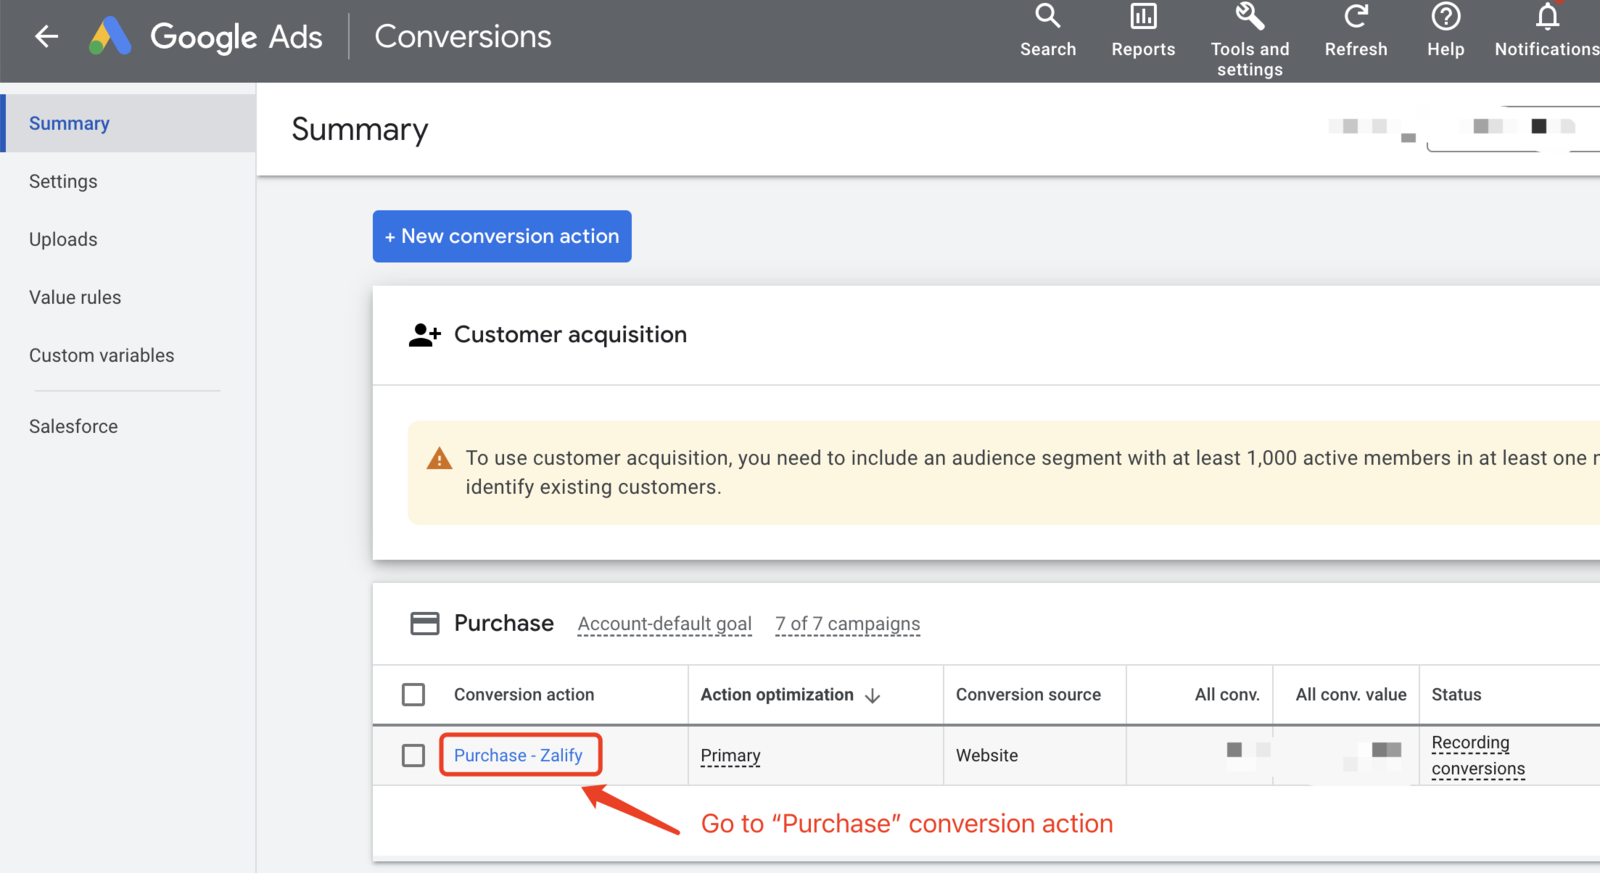Click the back arrow icon
Image resolution: width=1600 pixels, height=873 pixels.
click(x=46, y=37)
